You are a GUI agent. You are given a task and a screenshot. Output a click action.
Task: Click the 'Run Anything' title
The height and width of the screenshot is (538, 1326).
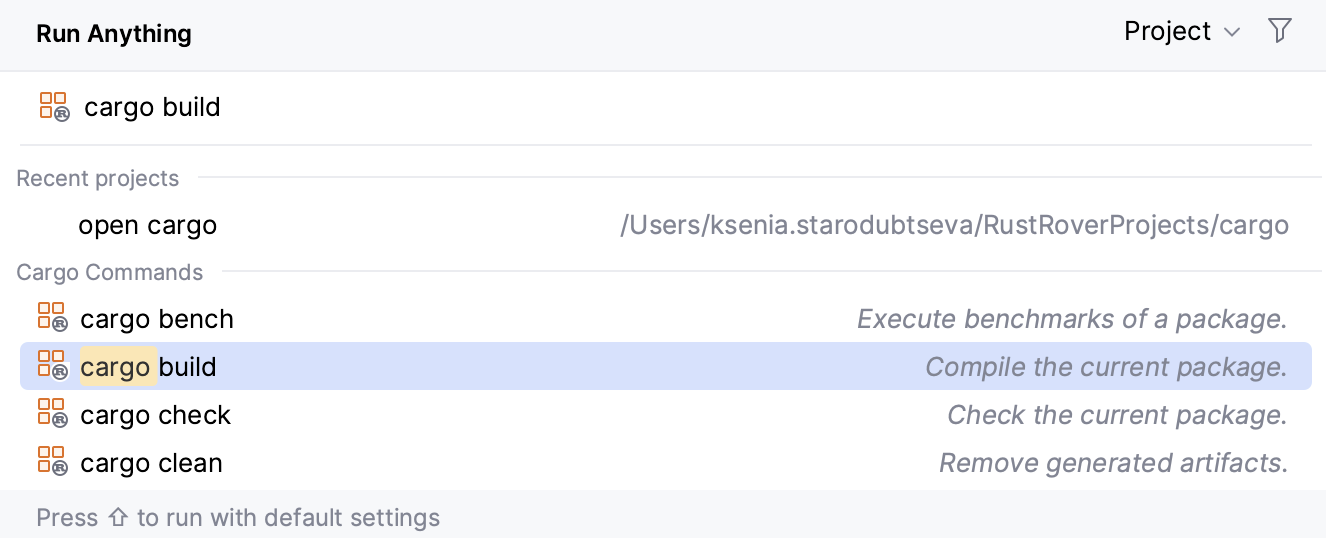(x=114, y=33)
